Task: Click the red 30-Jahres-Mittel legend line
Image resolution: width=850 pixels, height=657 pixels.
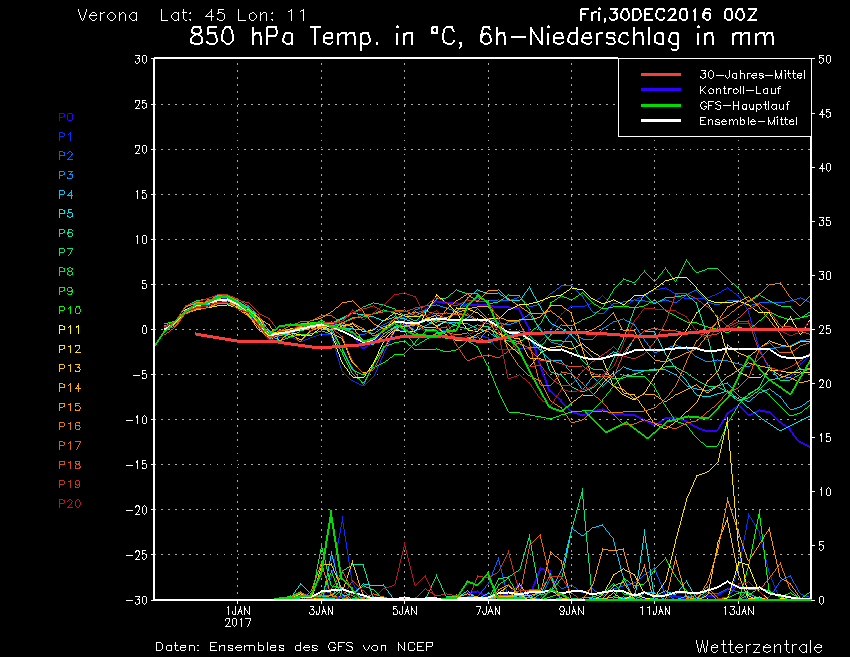Action: (661, 74)
